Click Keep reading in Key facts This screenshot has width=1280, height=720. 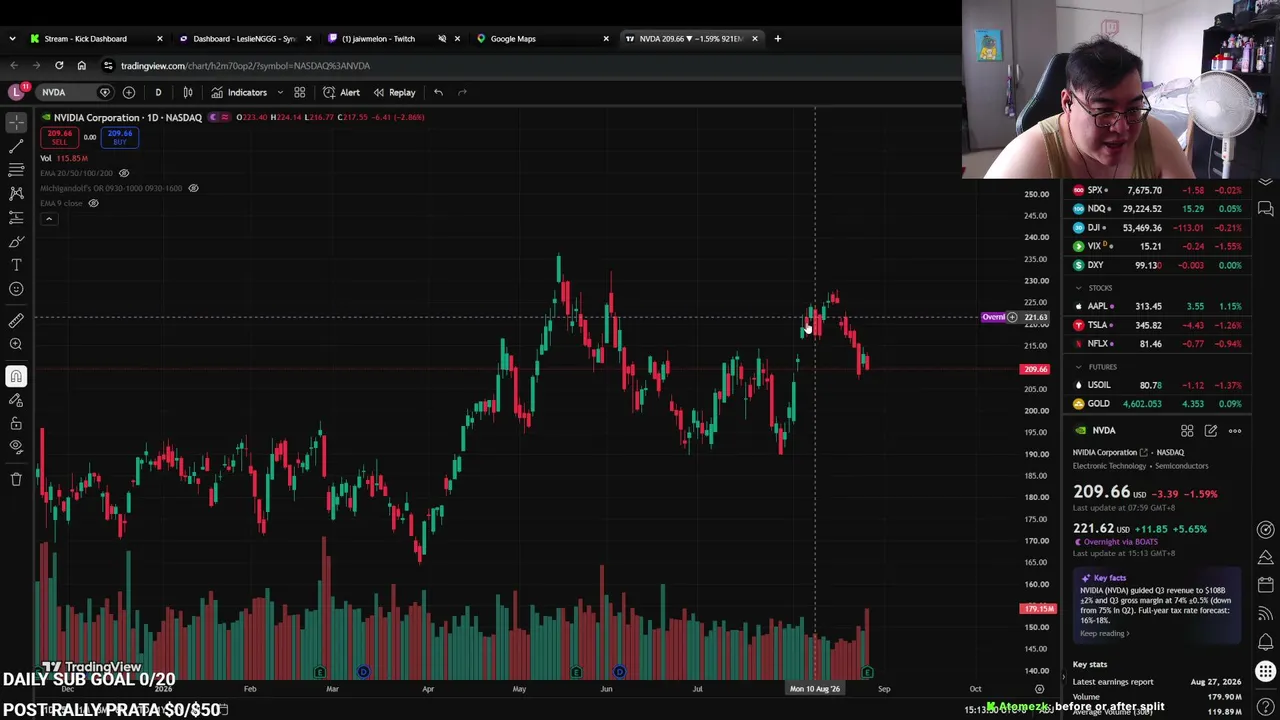coord(1105,633)
